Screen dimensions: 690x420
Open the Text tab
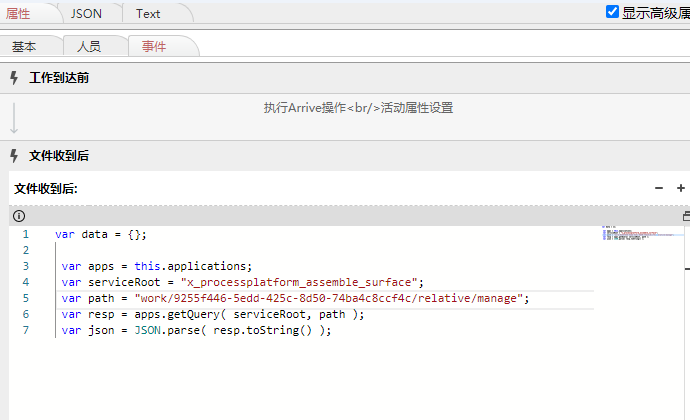point(148,13)
